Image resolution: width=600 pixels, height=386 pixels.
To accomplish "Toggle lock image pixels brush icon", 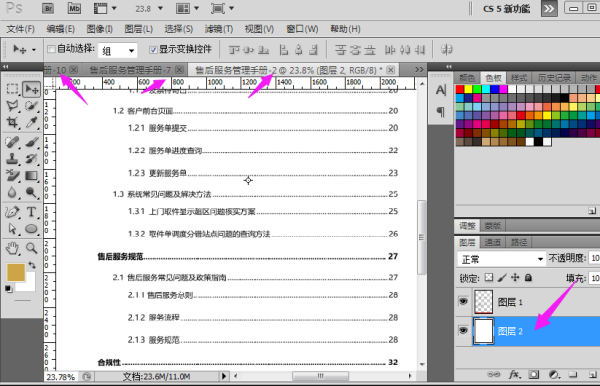I will point(502,277).
